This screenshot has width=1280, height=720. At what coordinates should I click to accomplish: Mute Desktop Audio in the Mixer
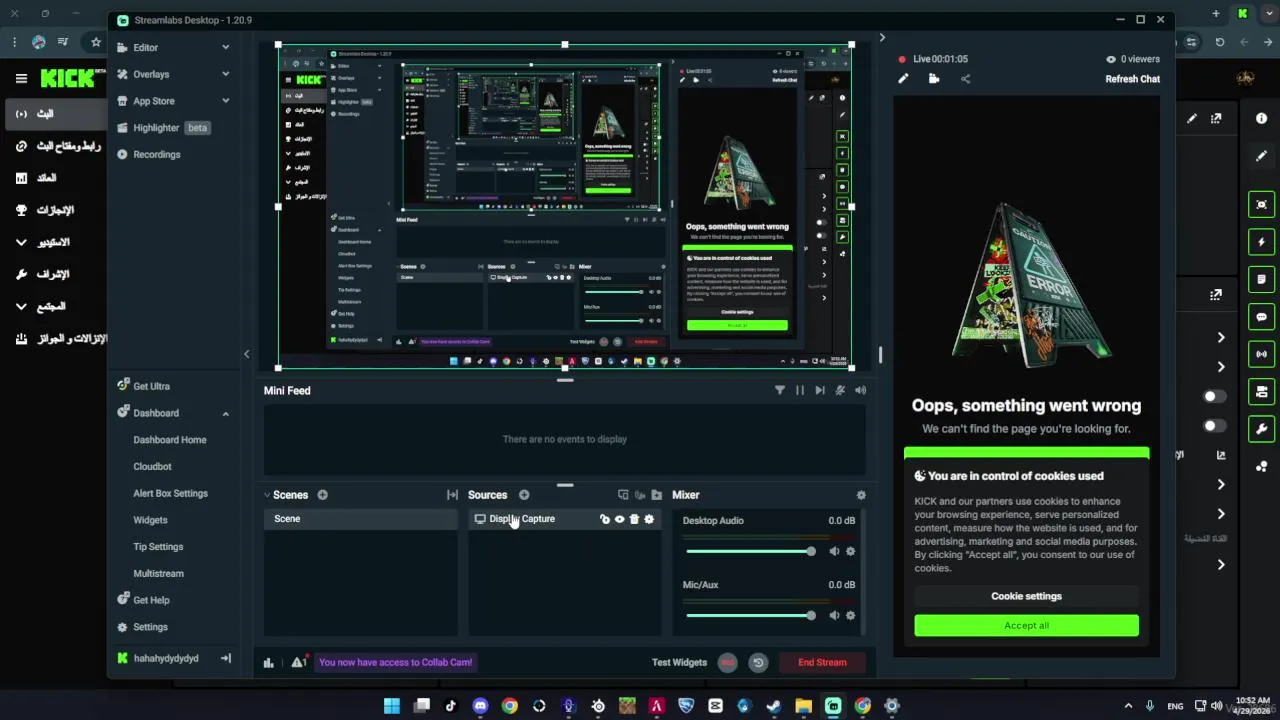(834, 552)
